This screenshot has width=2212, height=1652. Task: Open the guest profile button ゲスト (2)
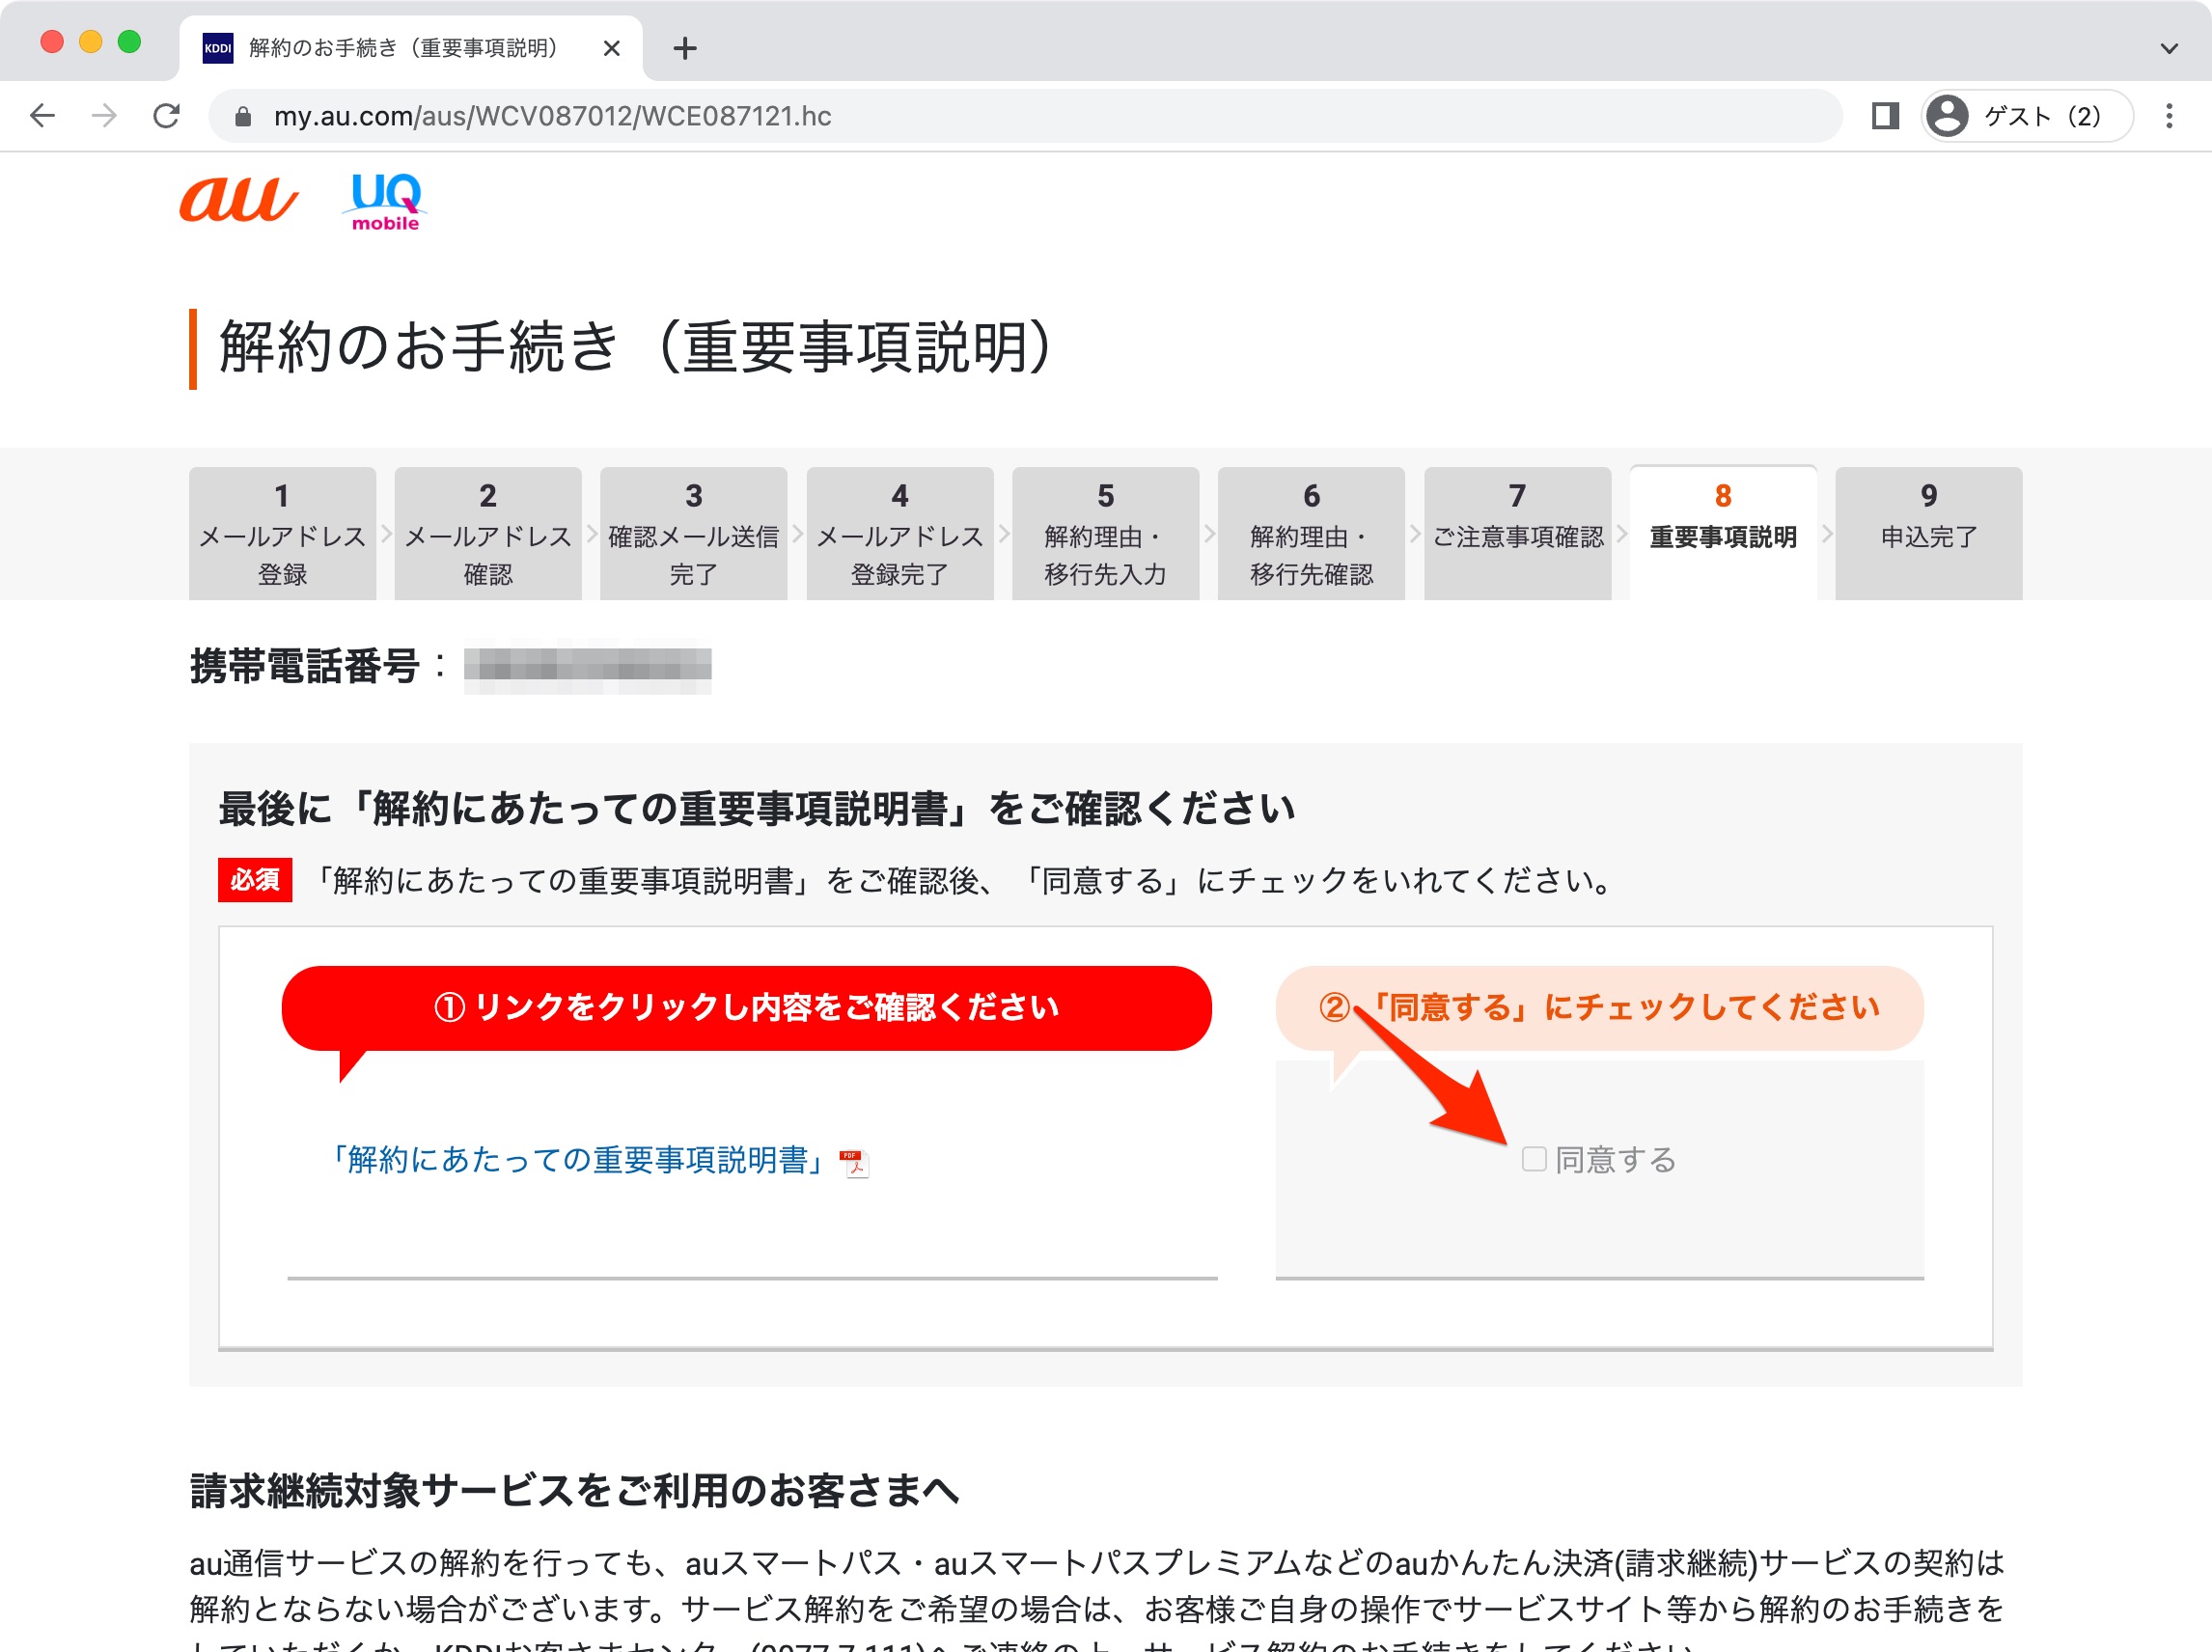click(2027, 116)
